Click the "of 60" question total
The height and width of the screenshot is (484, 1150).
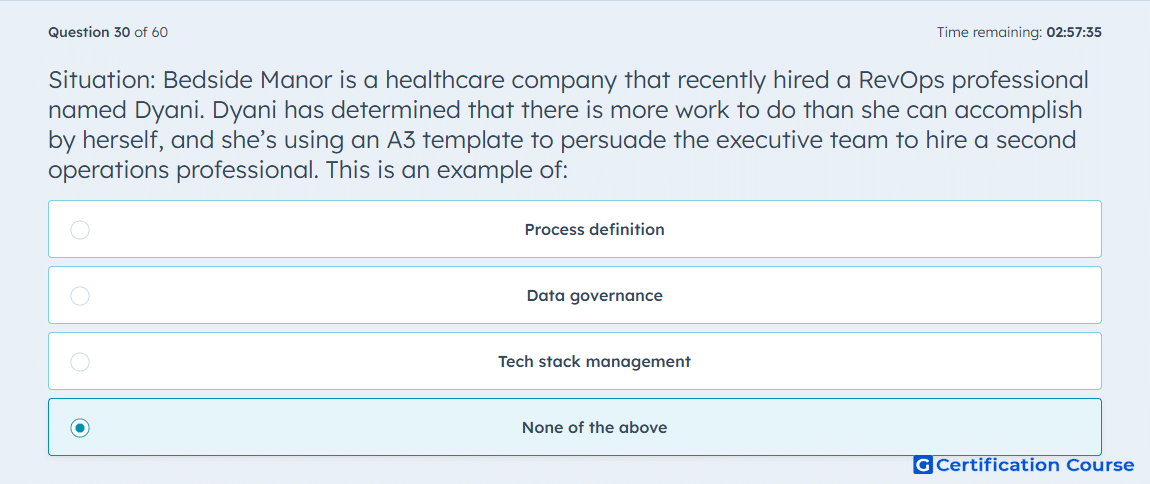[x=151, y=32]
